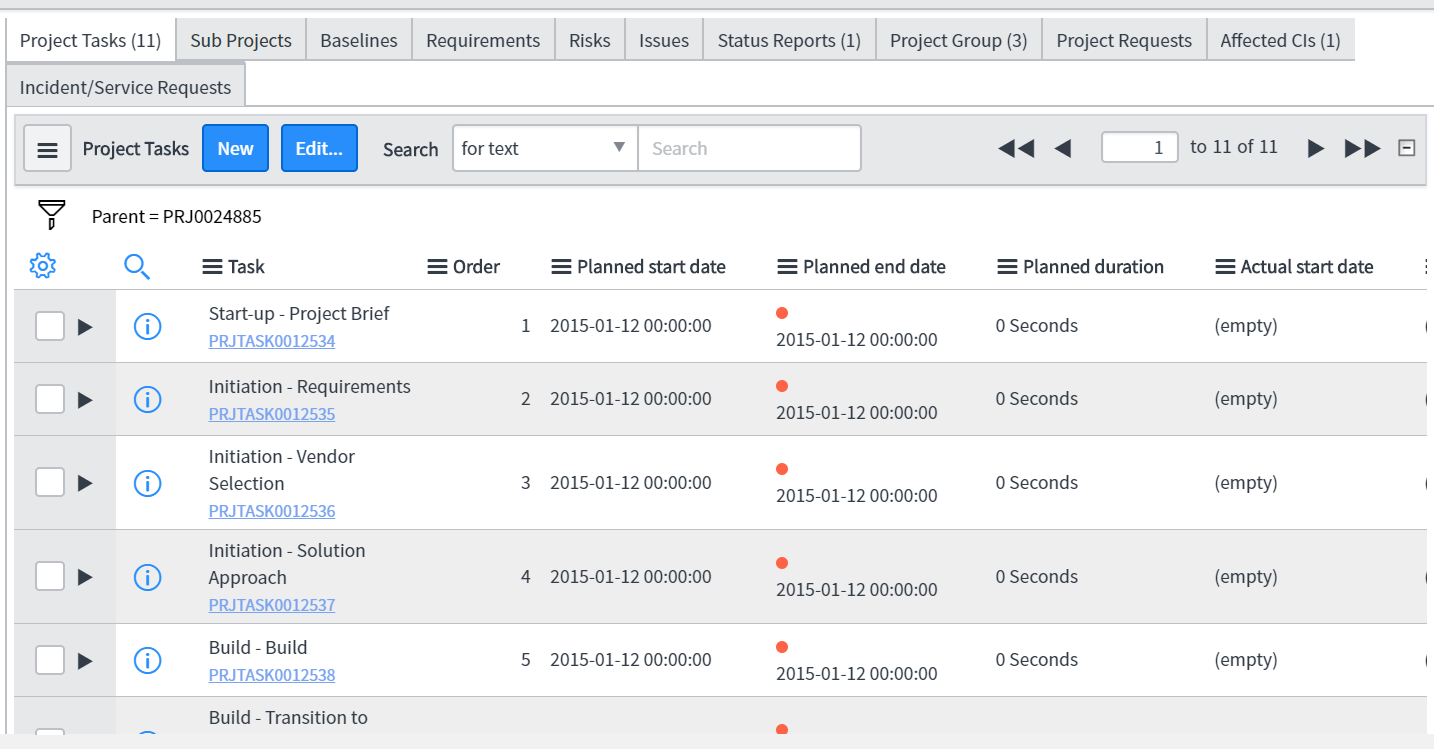Go to the last page of results

(x=1362, y=149)
